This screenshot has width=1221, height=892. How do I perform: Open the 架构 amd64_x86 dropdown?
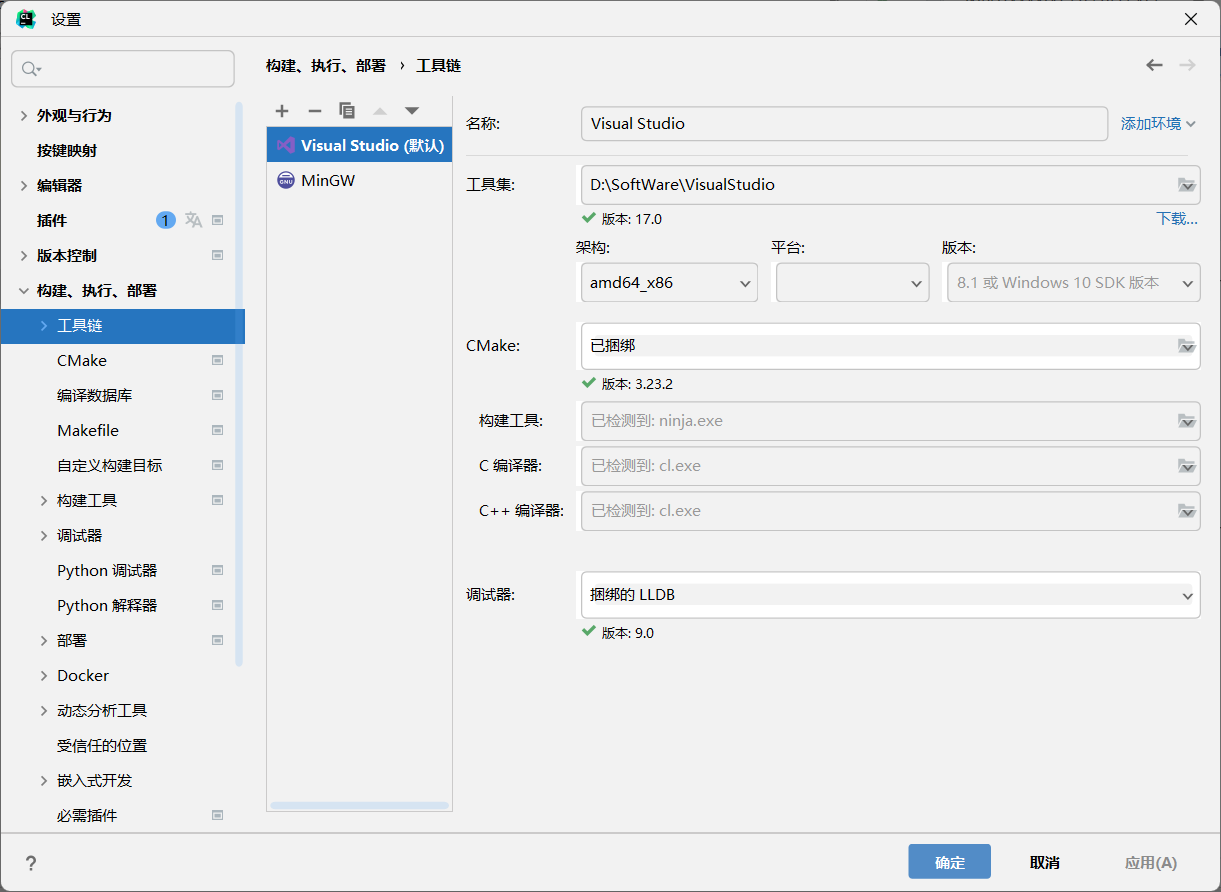pos(669,283)
